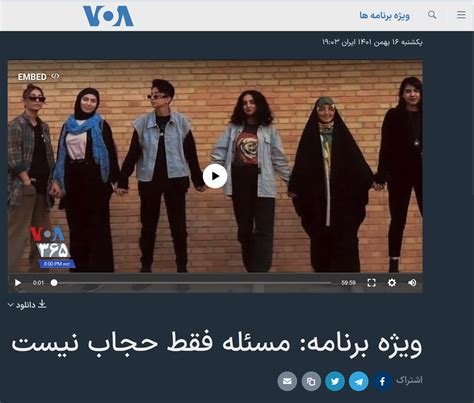This screenshot has height=403, width=474.
Task: Enter fullscreen video mode
Action: 371,283
